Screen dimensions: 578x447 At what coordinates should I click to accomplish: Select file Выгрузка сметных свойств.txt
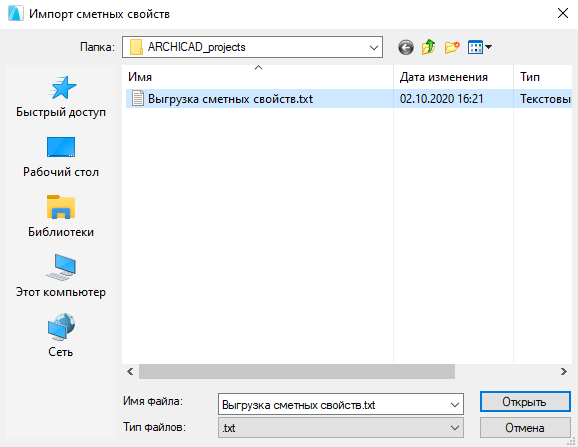[x=230, y=99]
